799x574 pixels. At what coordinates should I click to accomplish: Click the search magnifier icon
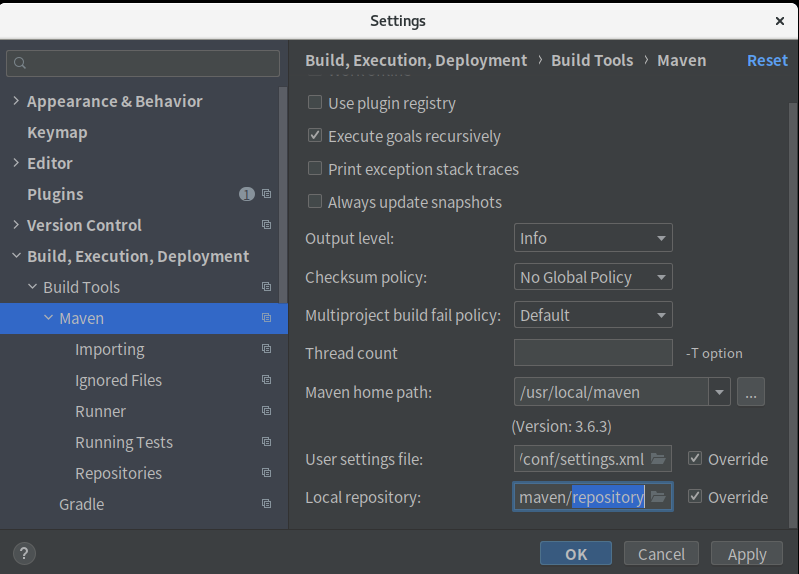tap(20, 63)
